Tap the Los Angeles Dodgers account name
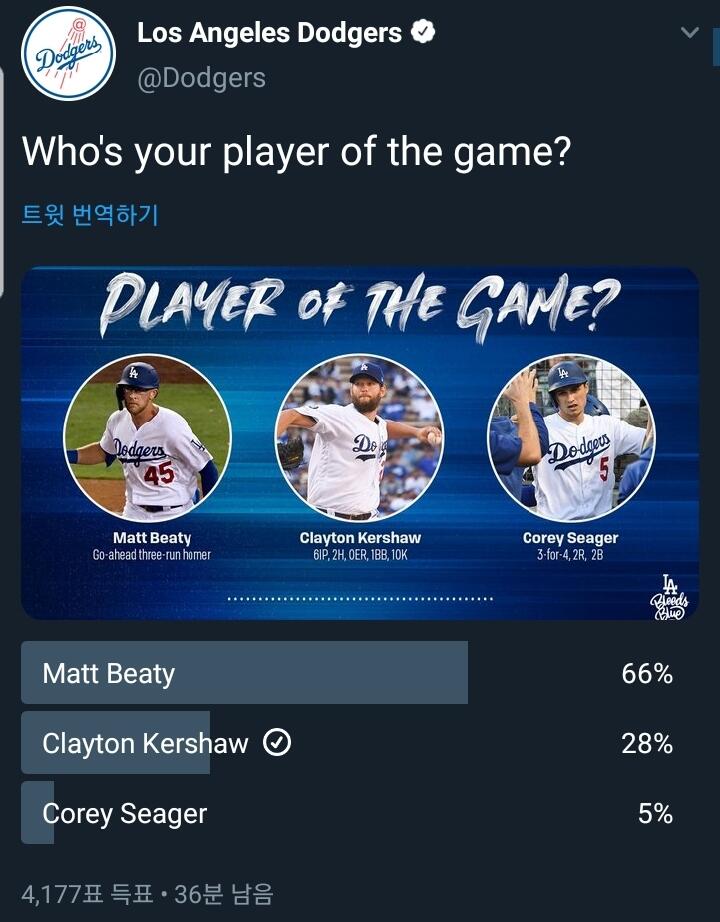 pyautogui.click(x=269, y=33)
